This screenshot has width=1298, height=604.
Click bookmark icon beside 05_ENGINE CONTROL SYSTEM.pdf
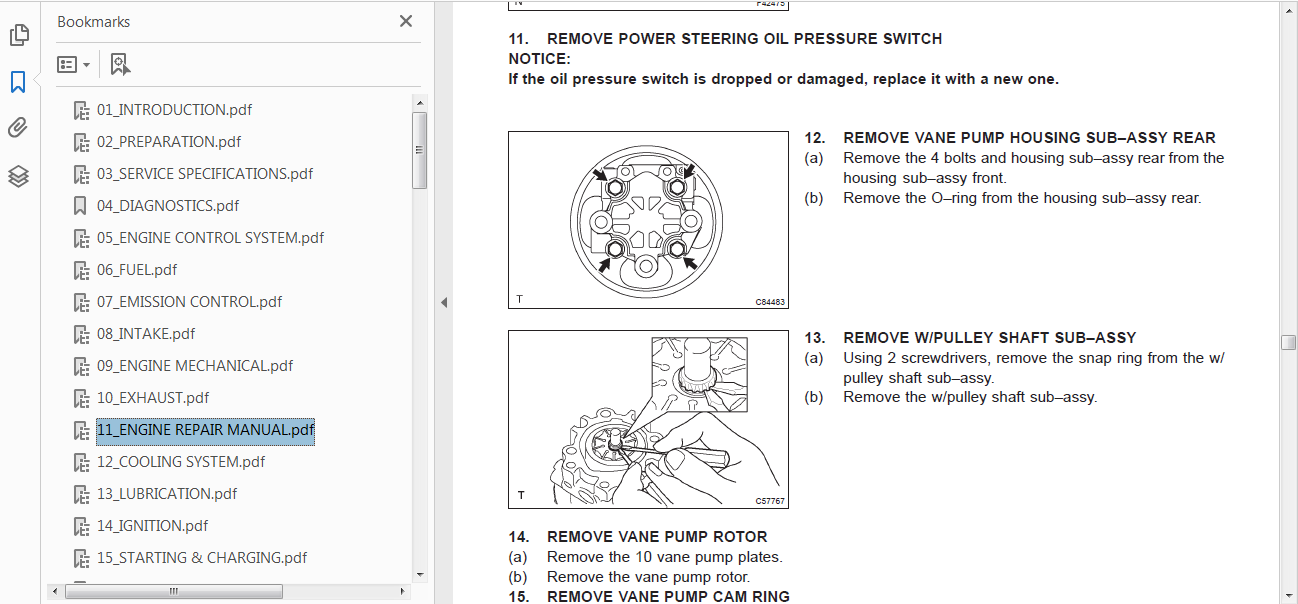[82, 238]
